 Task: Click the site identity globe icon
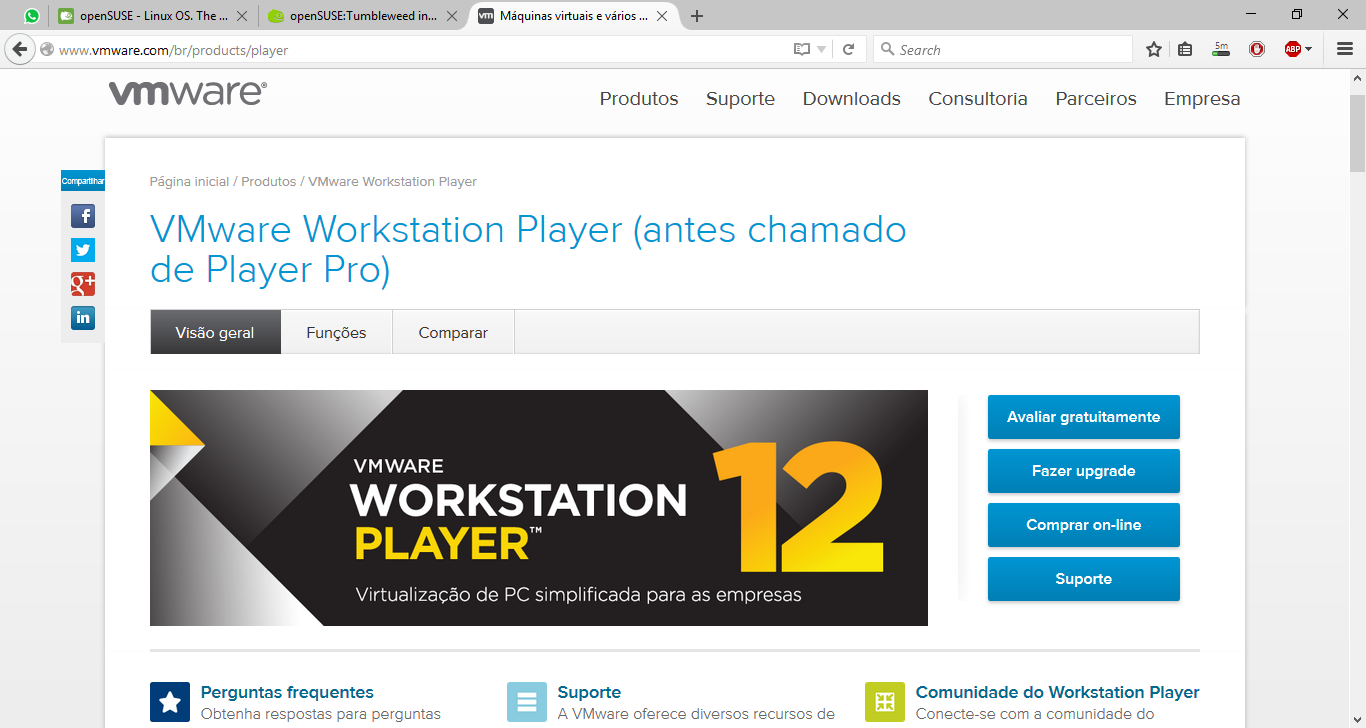coord(47,50)
